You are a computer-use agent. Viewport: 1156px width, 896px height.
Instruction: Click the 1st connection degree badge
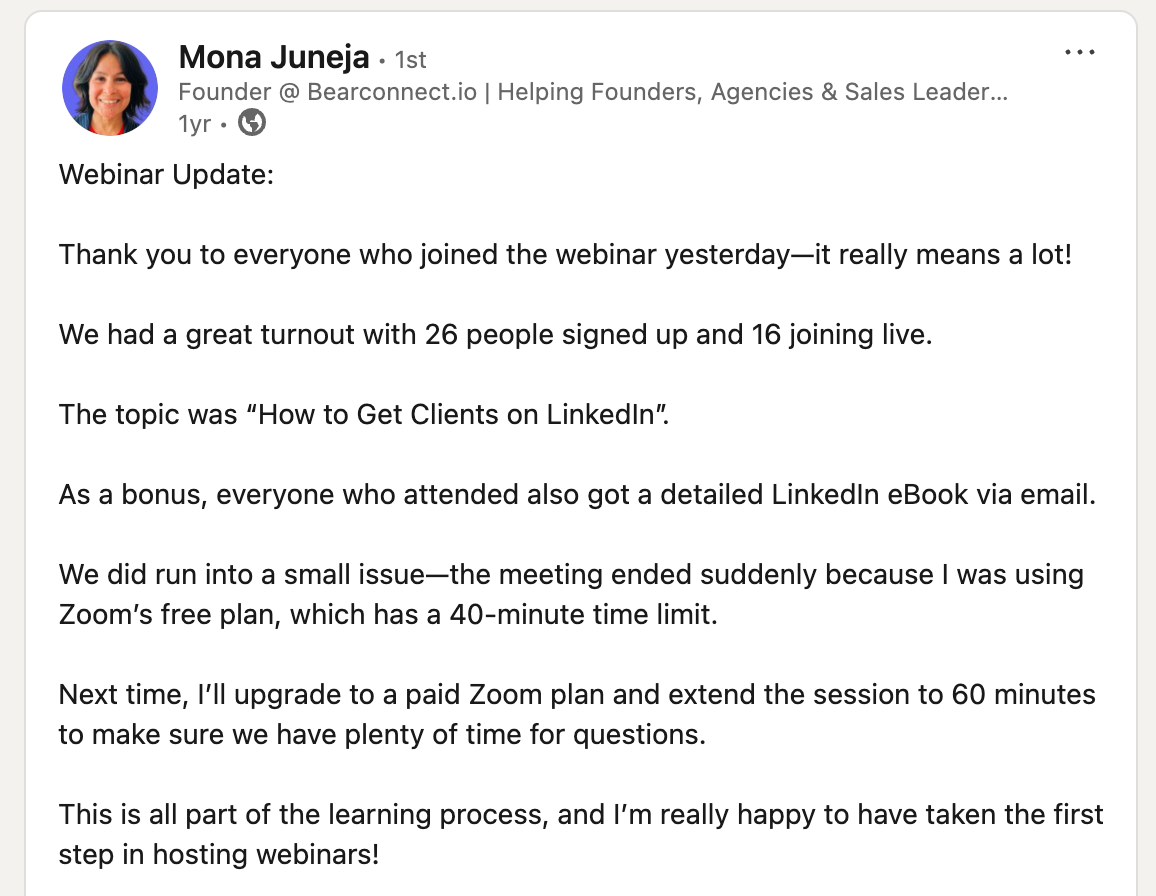[x=410, y=60]
